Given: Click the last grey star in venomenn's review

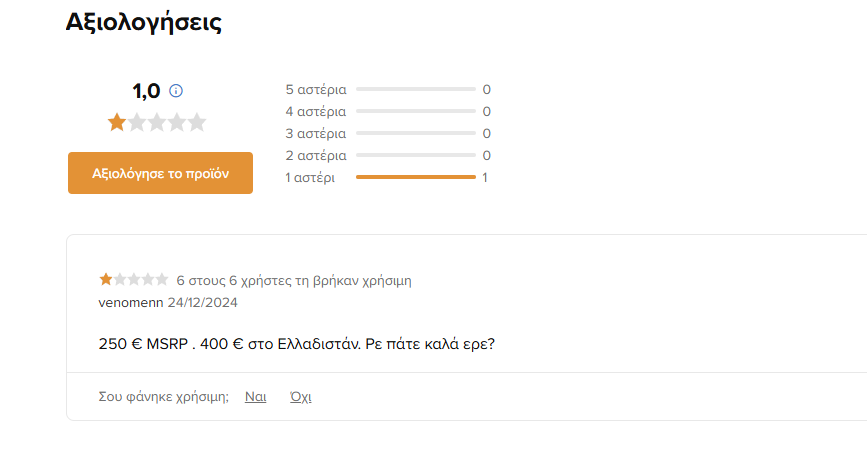Looking at the screenshot, I should [x=161, y=279].
